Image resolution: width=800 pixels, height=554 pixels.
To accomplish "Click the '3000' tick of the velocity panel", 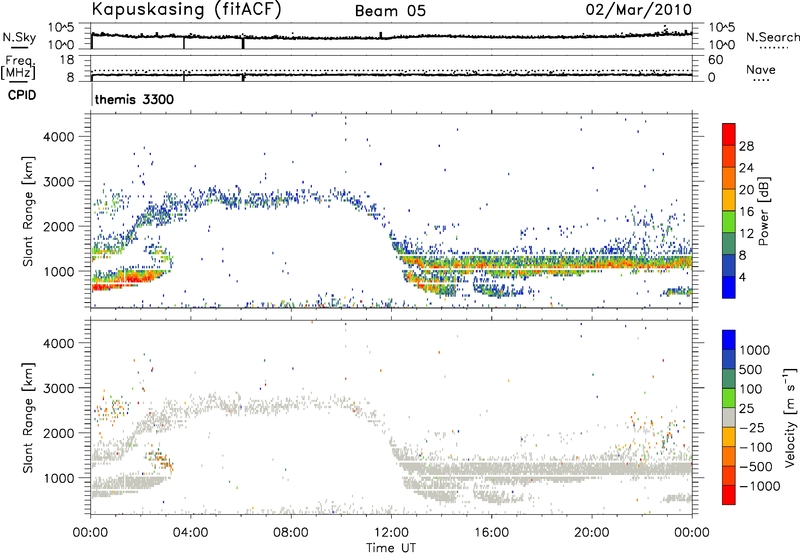I will 58,388.
